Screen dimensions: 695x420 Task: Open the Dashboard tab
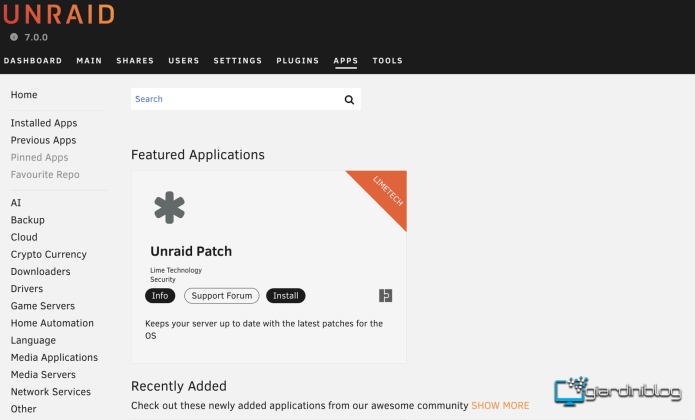[x=33, y=61]
